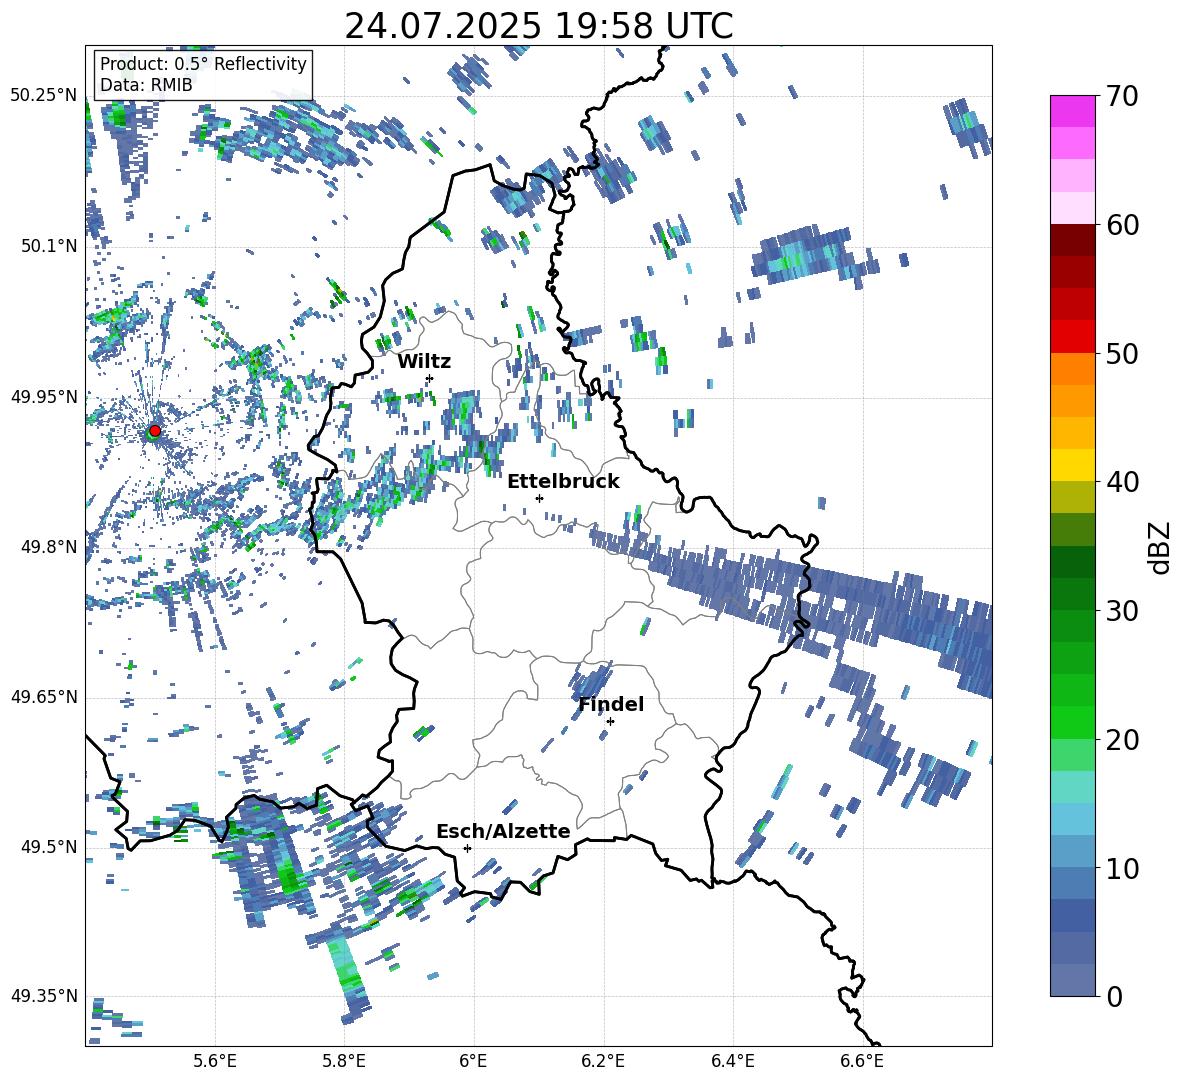Screen dimensions: 1184x1081
Task: Click the magenta top segment of colorbar
Action: pyautogui.click(x=1072, y=111)
